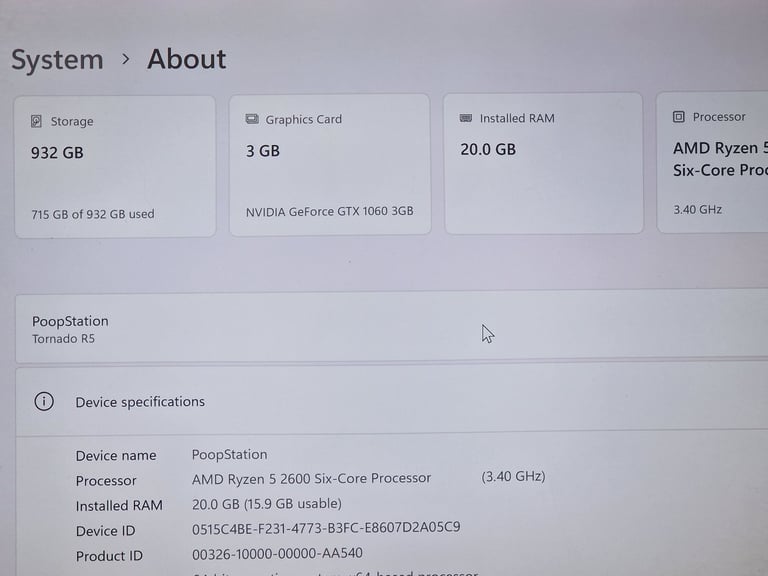The height and width of the screenshot is (576, 768).
Task: Click the '932 GB' storage value
Action: (57, 153)
